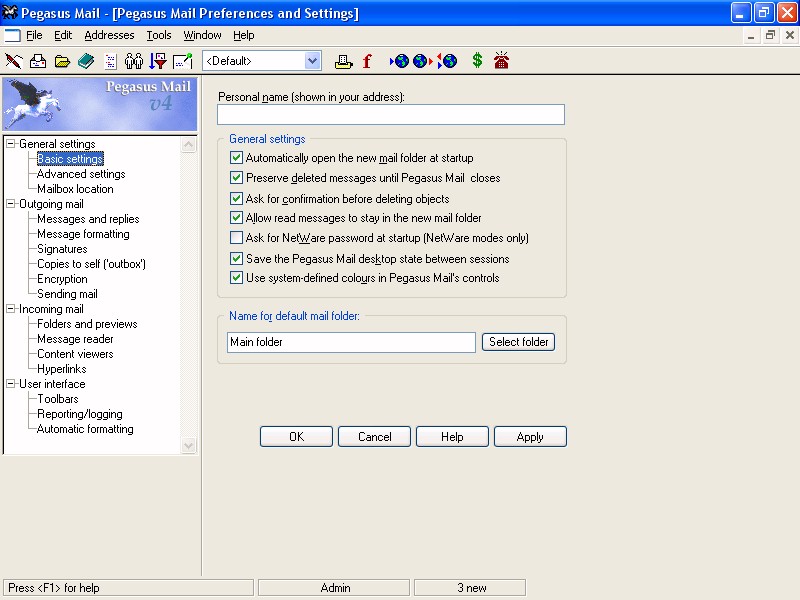Click the Pegasus Mail title bar icon
Viewport: 800px width, 600px height.
click(x=10, y=12)
